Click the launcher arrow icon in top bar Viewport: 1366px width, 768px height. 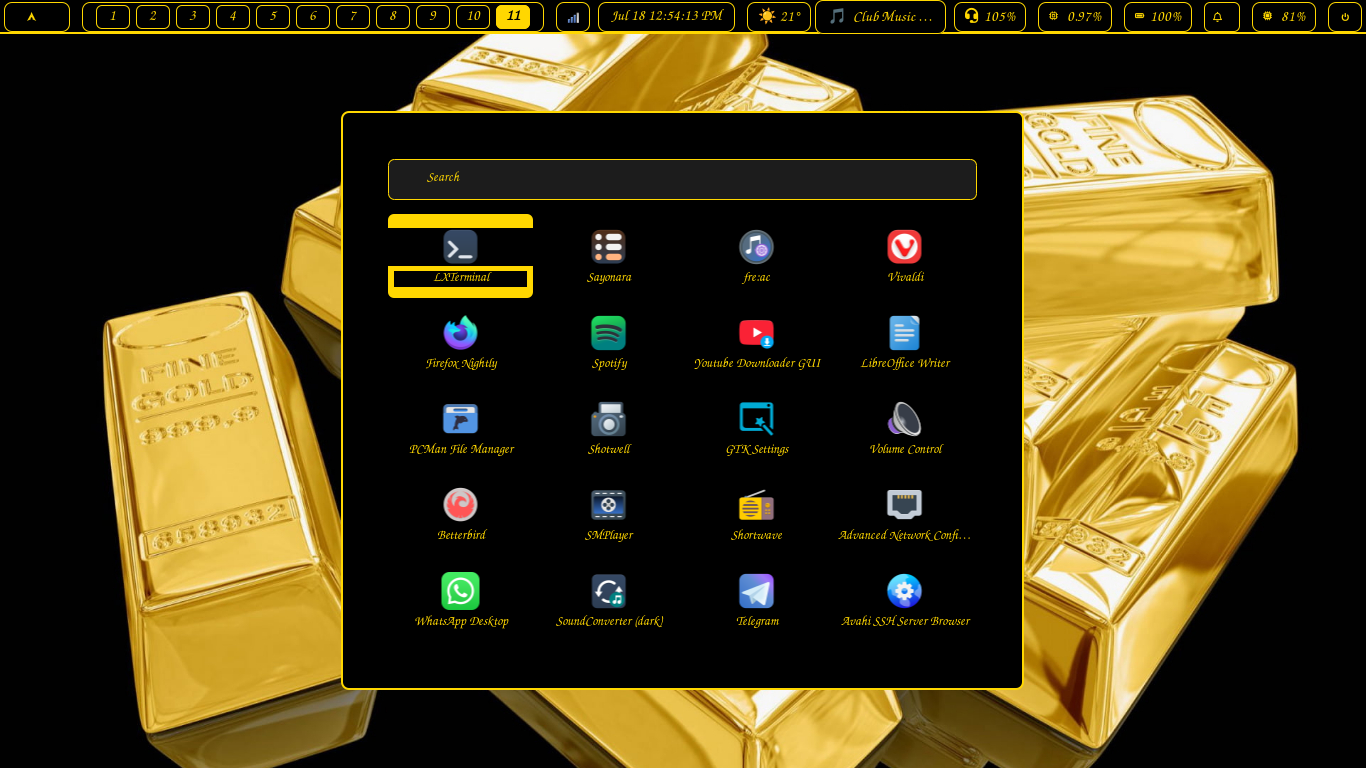[x=31, y=17]
